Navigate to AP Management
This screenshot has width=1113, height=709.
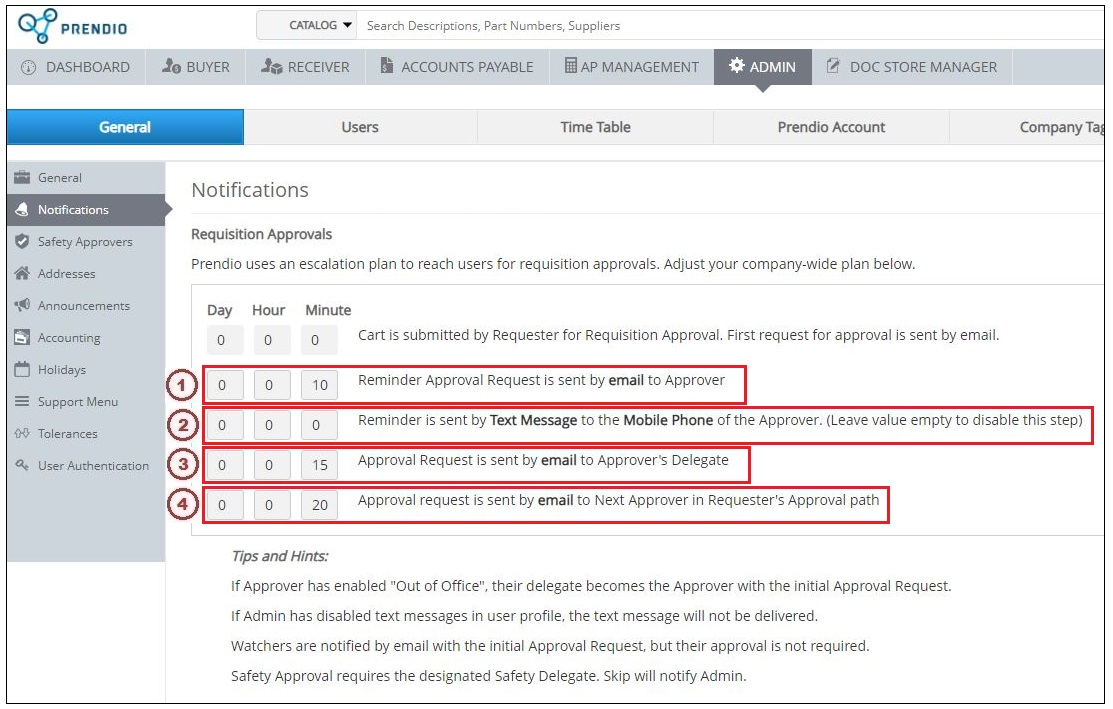pyautogui.click(x=630, y=66)
